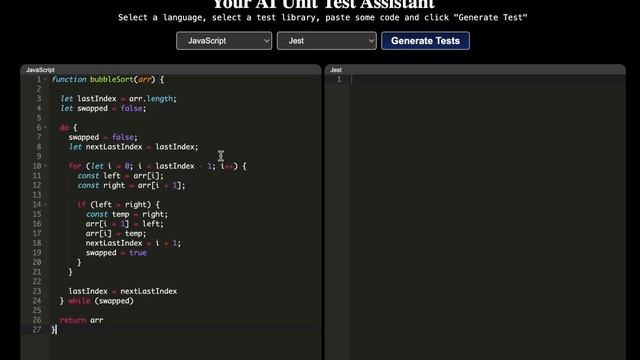Screen dimensions: 640x360
Task: Collapse the fold arrow on line 1
Action: (x=45, y=80)
